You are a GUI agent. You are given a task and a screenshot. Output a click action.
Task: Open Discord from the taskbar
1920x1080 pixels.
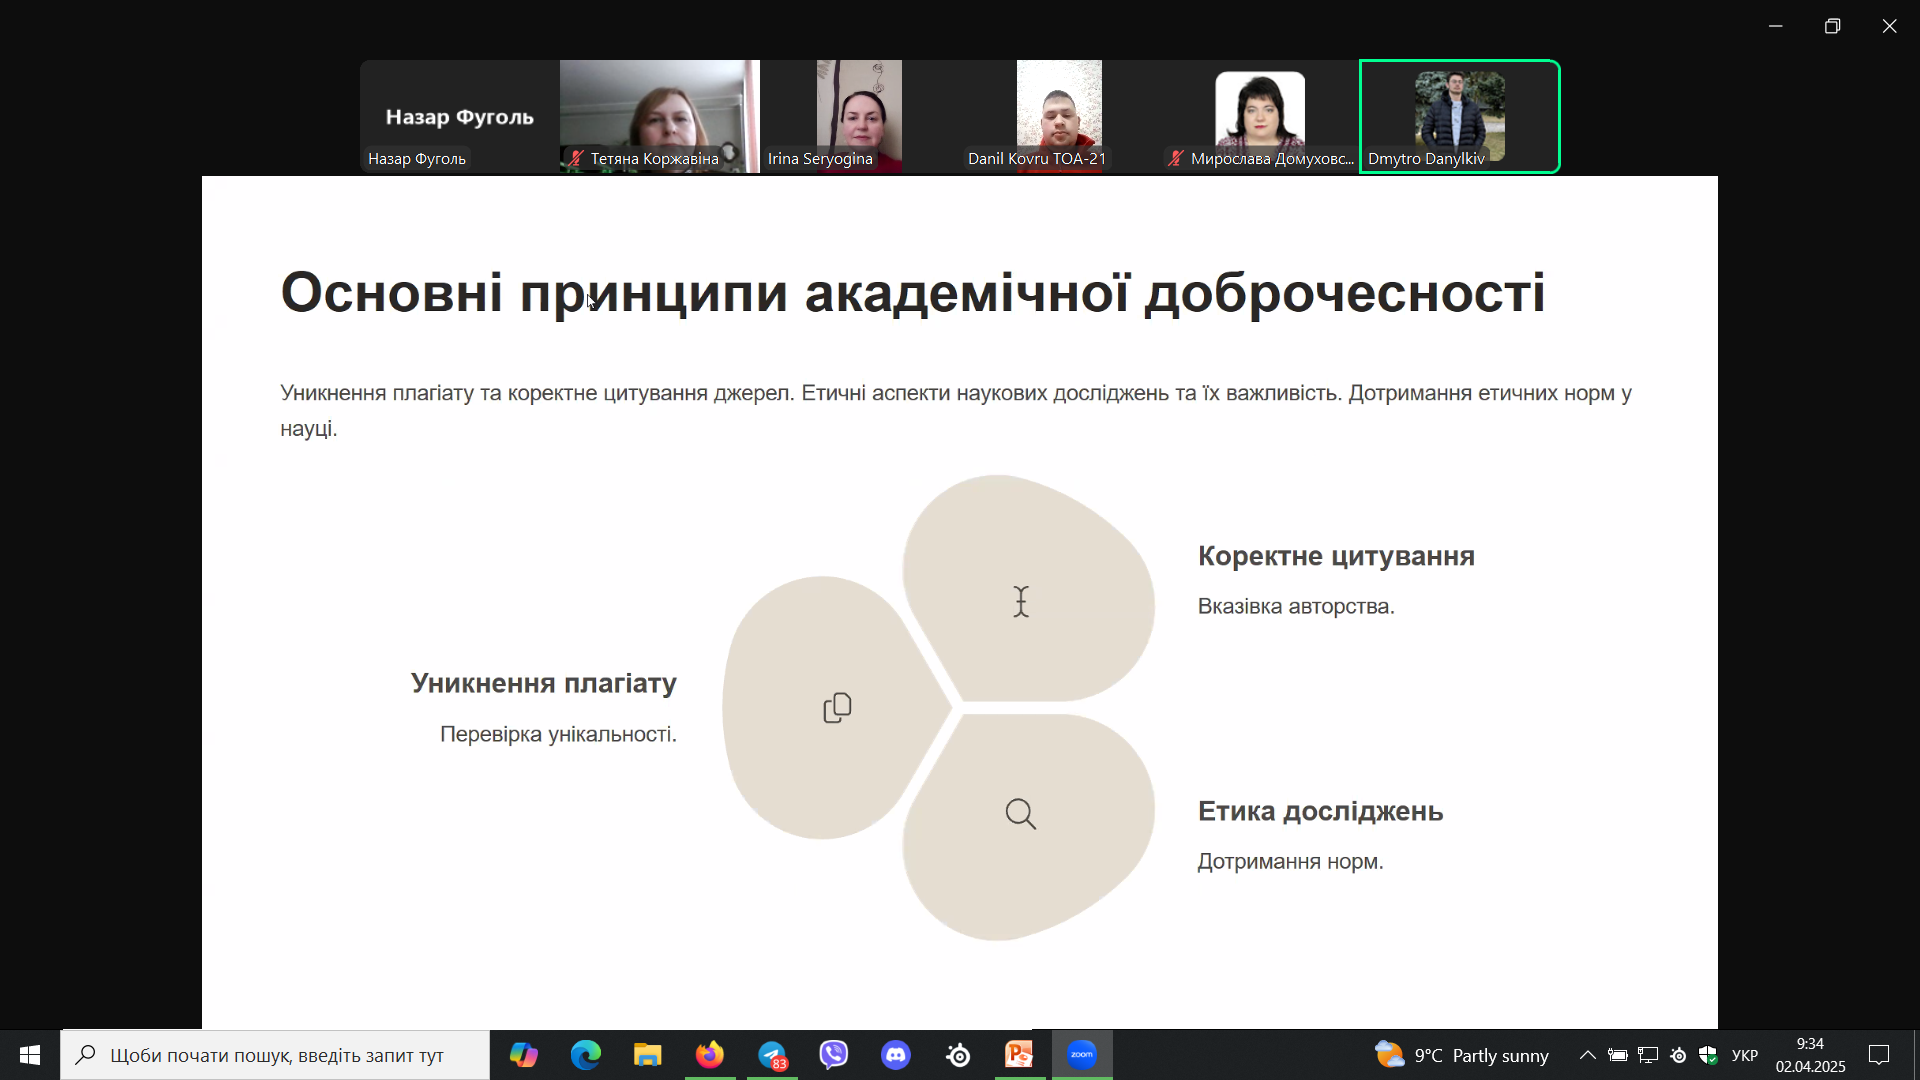pos(896,1055)
